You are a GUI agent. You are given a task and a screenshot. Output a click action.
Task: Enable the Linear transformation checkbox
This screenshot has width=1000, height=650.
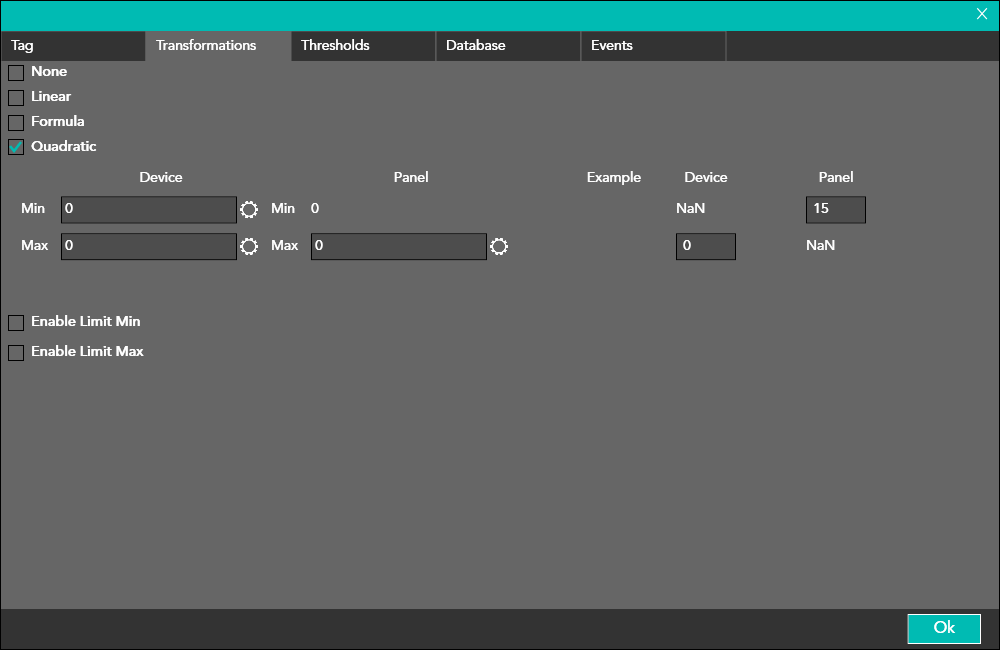(x=16, y=97)
